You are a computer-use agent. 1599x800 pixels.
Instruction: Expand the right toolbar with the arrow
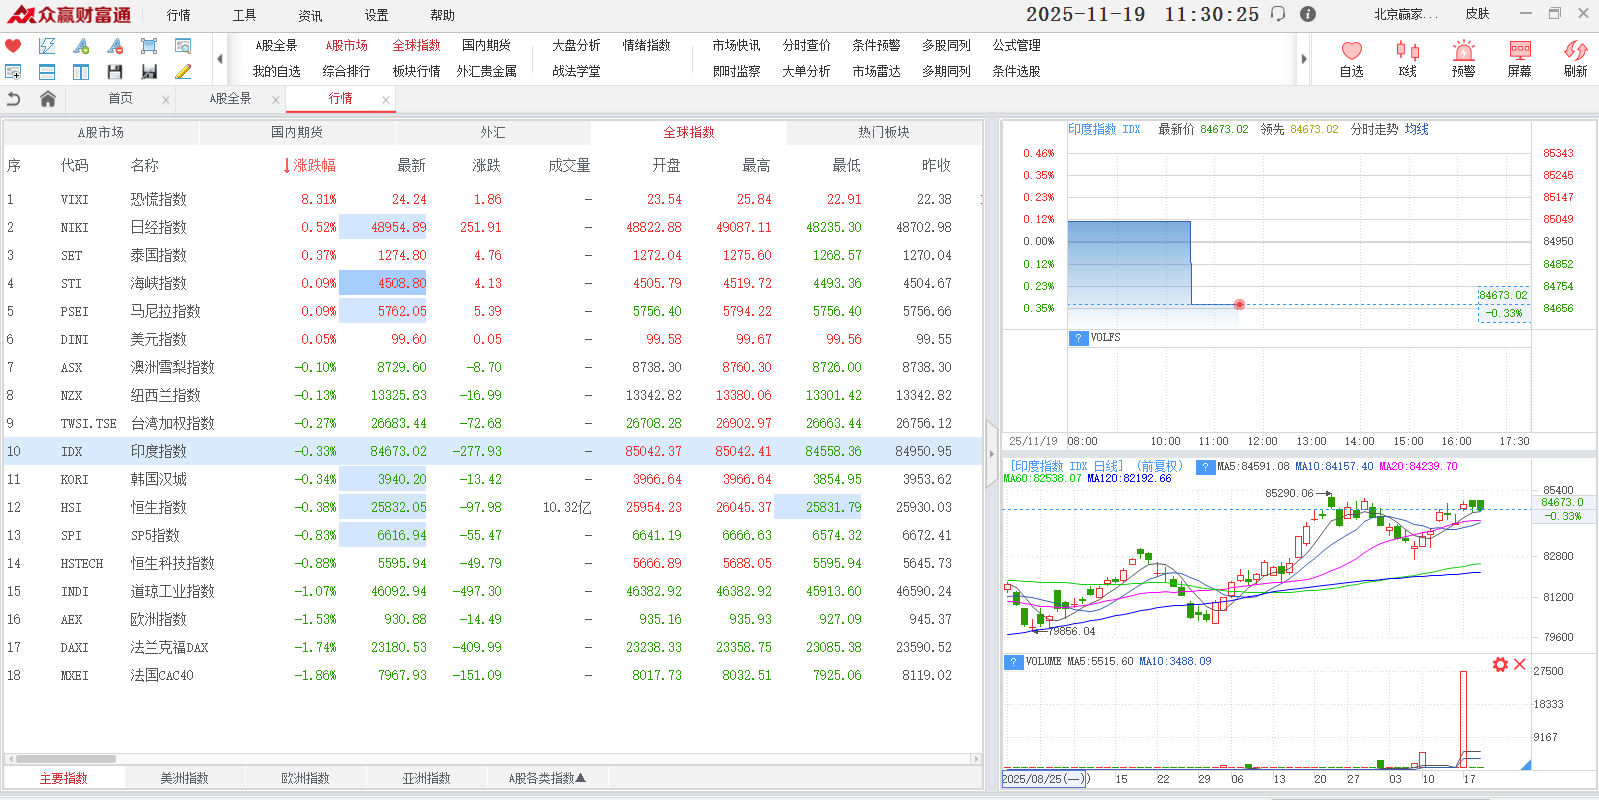click(1303, 59)
